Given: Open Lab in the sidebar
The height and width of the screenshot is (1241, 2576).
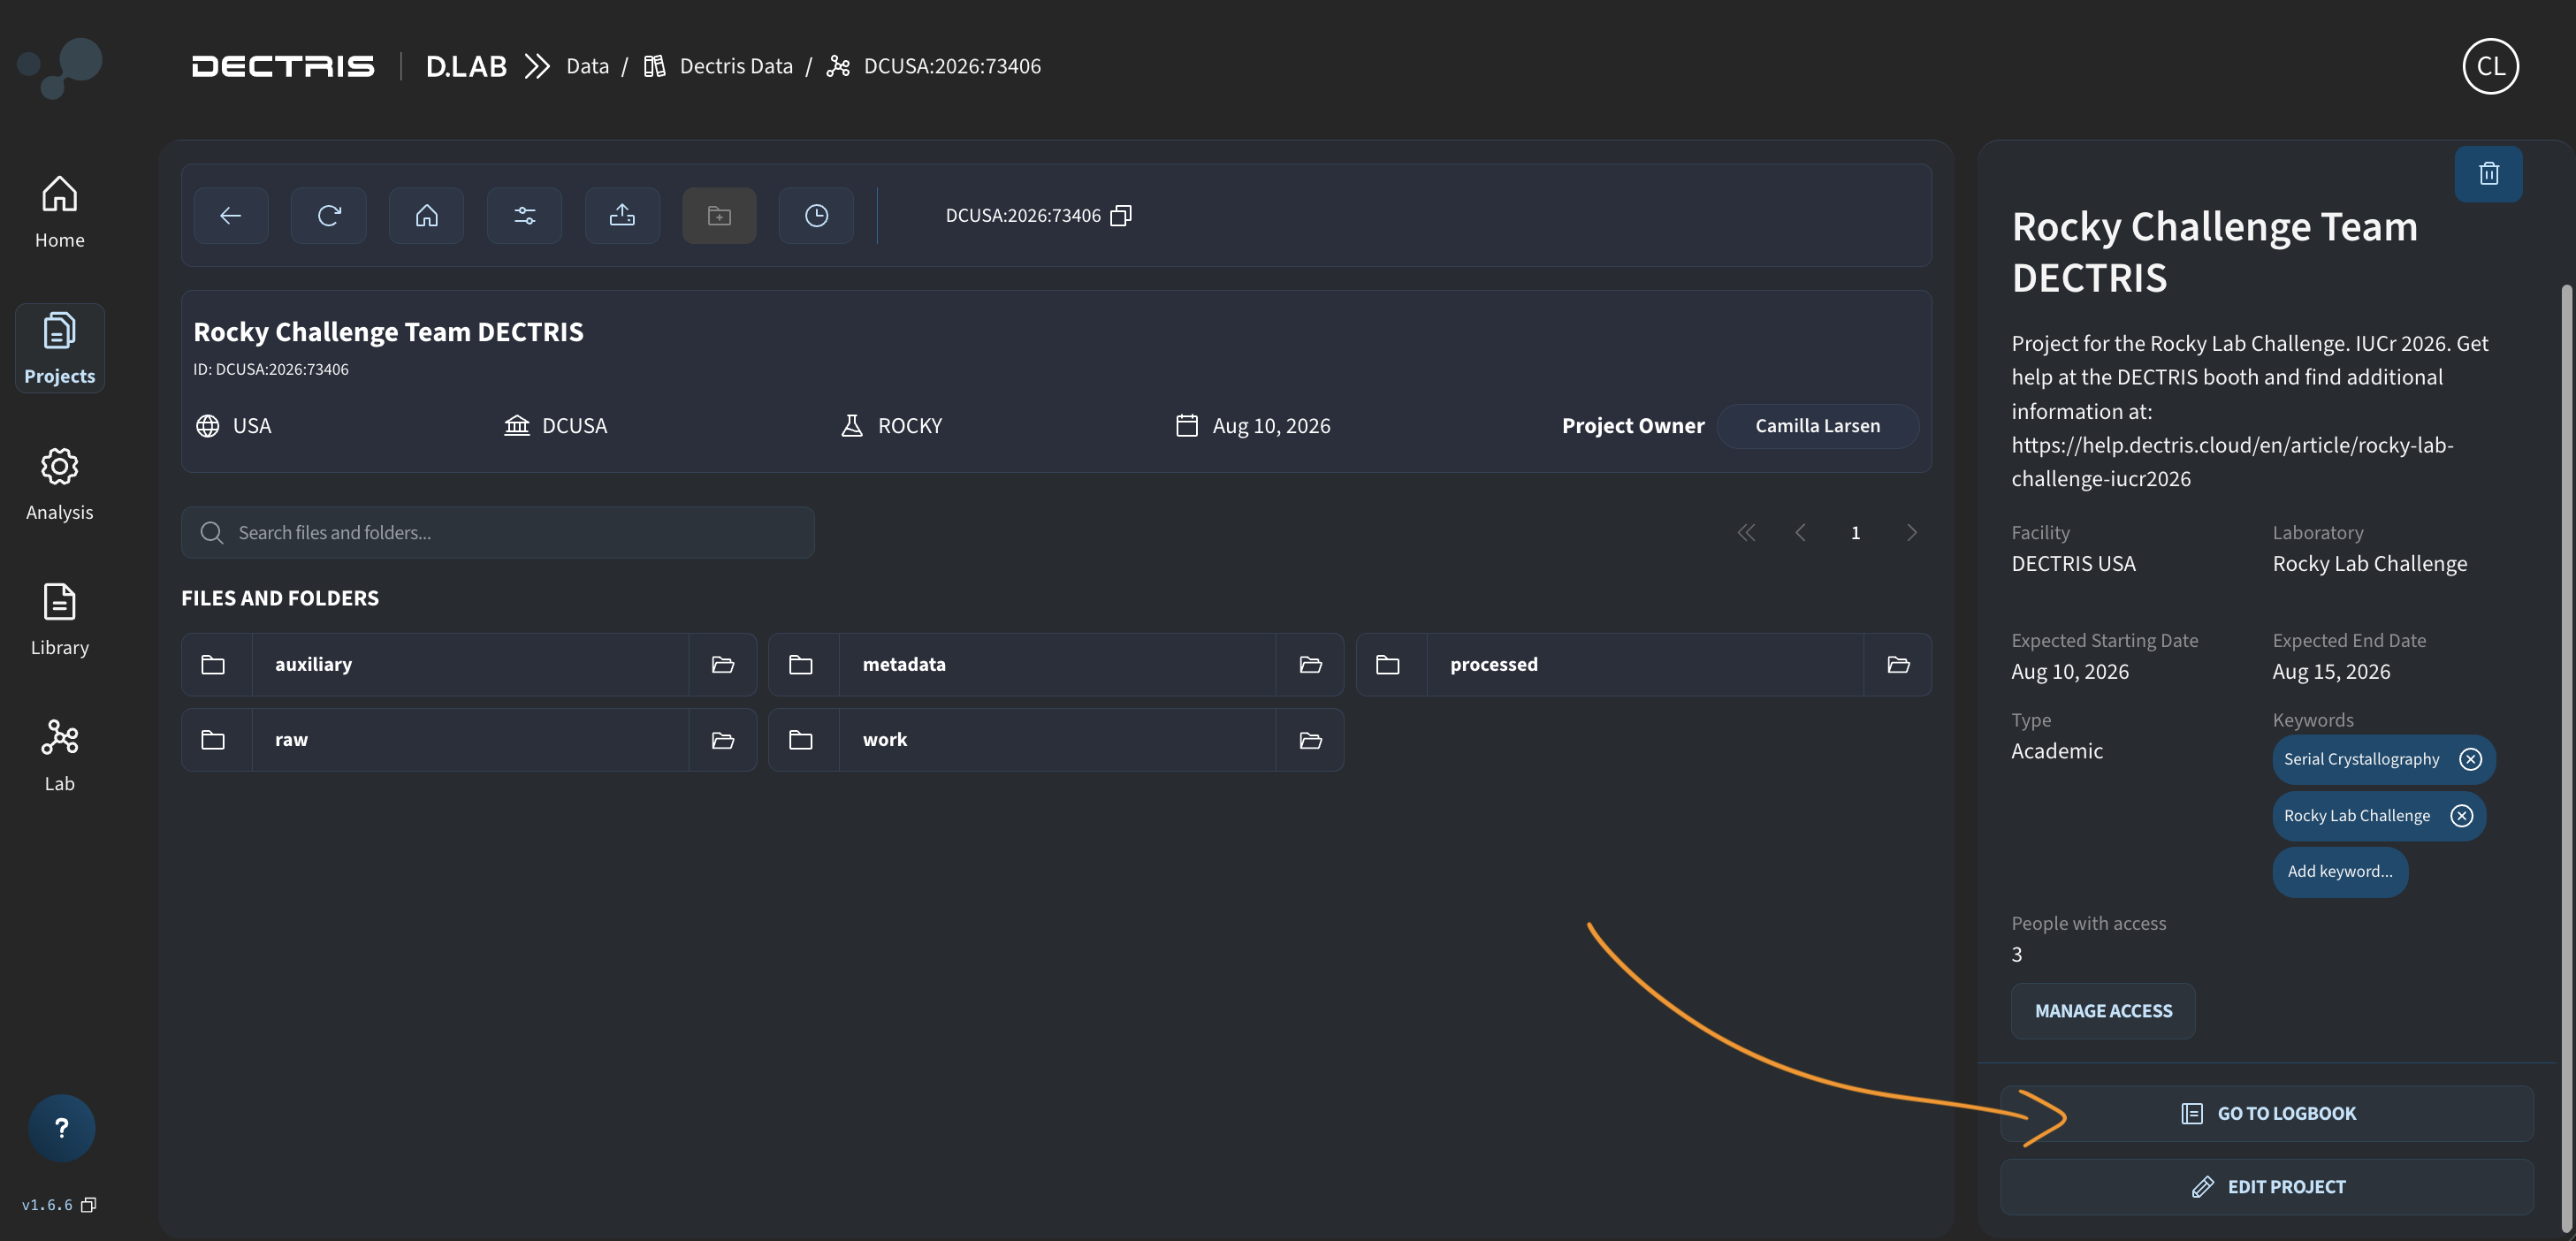Looking at the screenshot, I should [59, 756].
